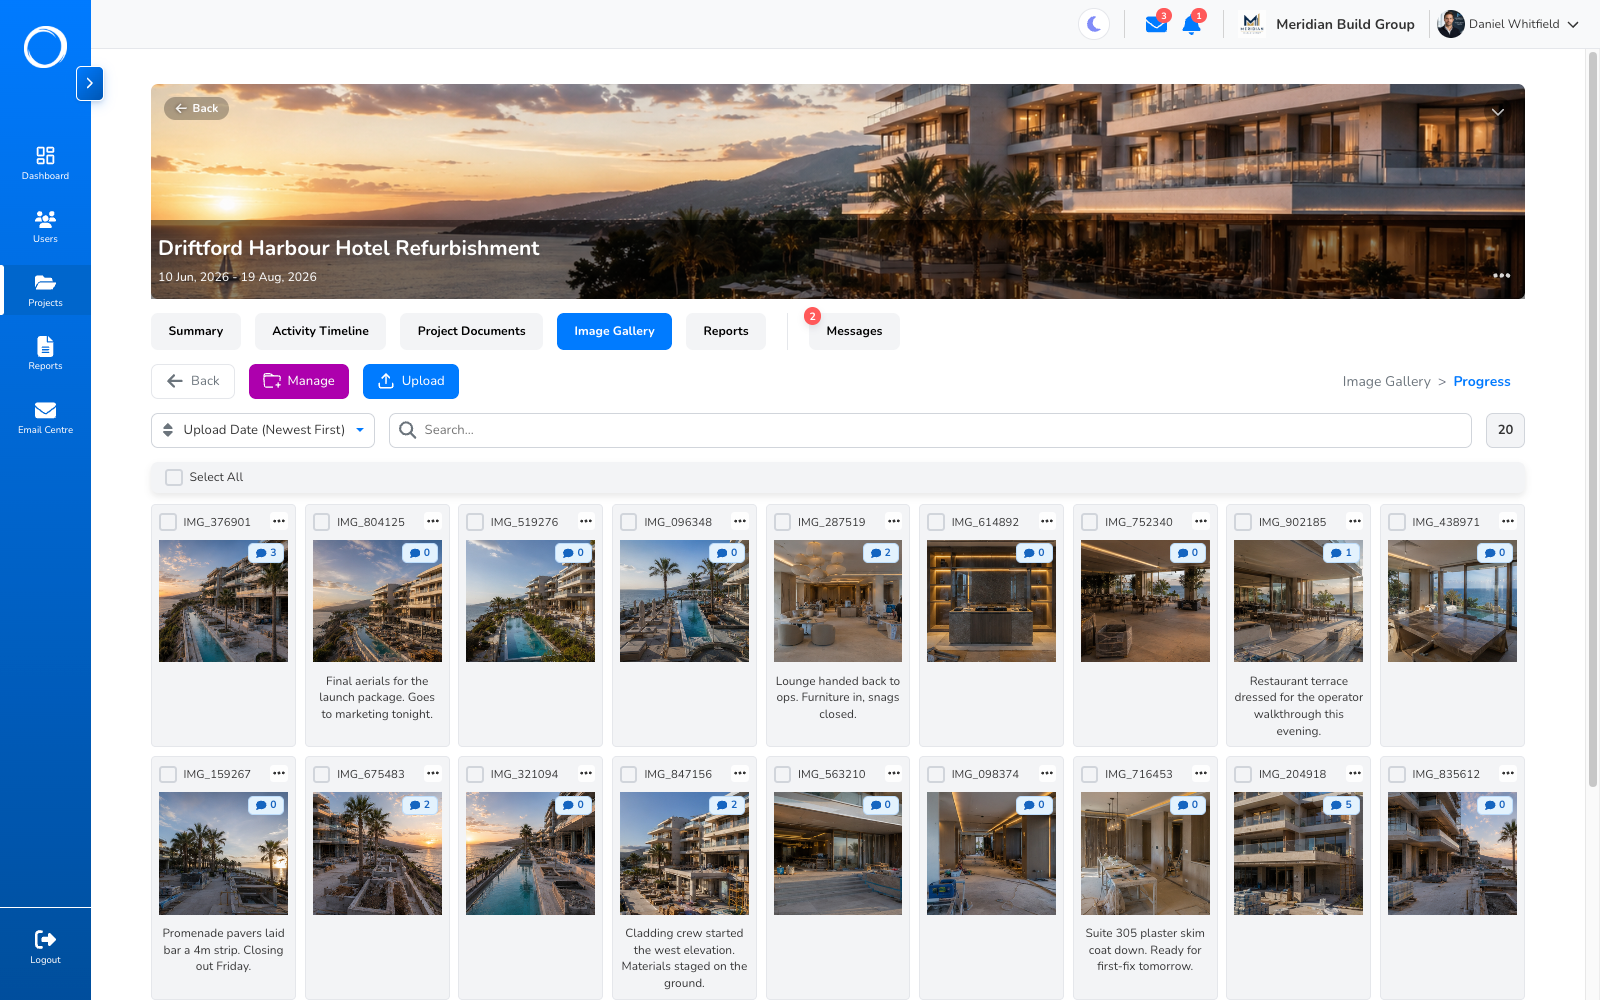Toggle dark mode moon icon

1094,24
